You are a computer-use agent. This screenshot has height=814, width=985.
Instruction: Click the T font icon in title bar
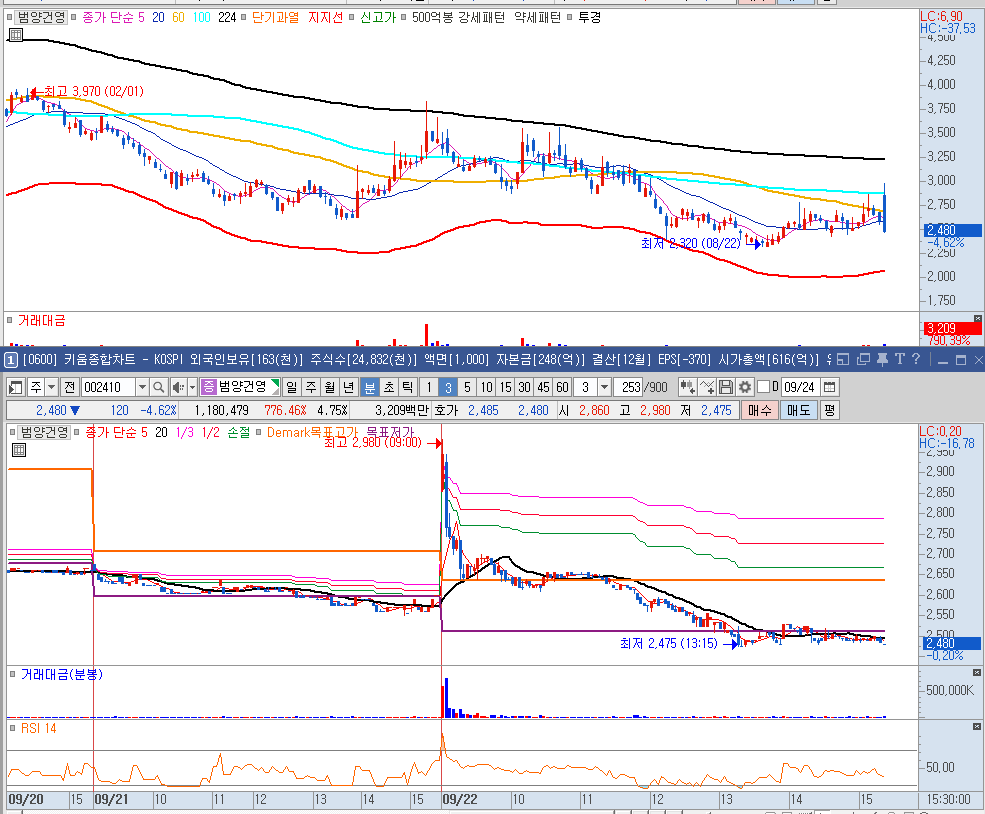[900, 359]
